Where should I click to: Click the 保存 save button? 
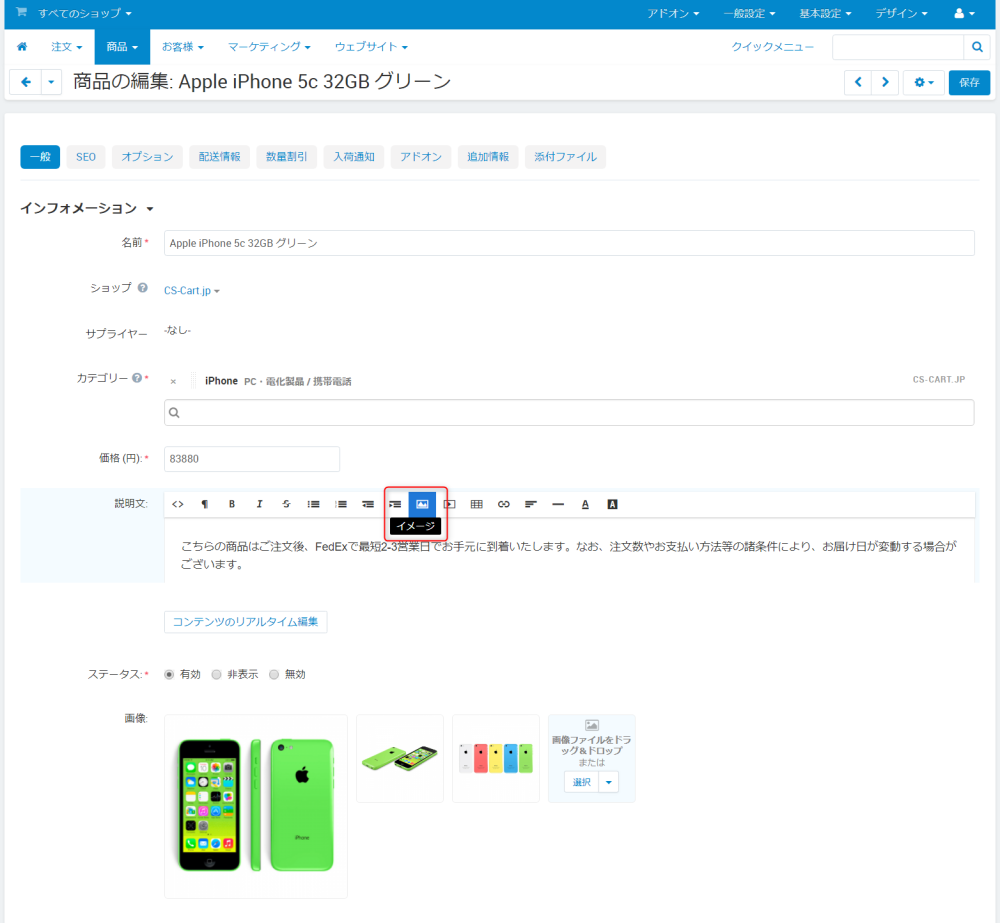(969, 82)
